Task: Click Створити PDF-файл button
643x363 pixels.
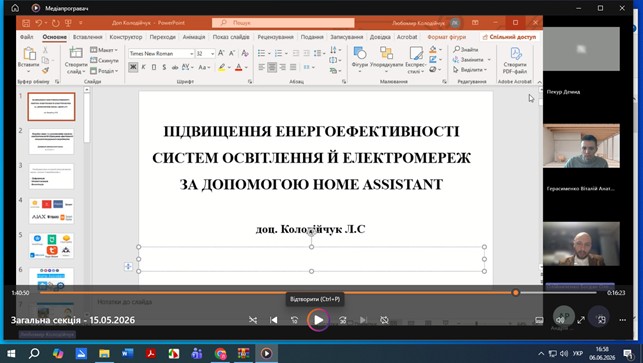Action: click(515, 60)
